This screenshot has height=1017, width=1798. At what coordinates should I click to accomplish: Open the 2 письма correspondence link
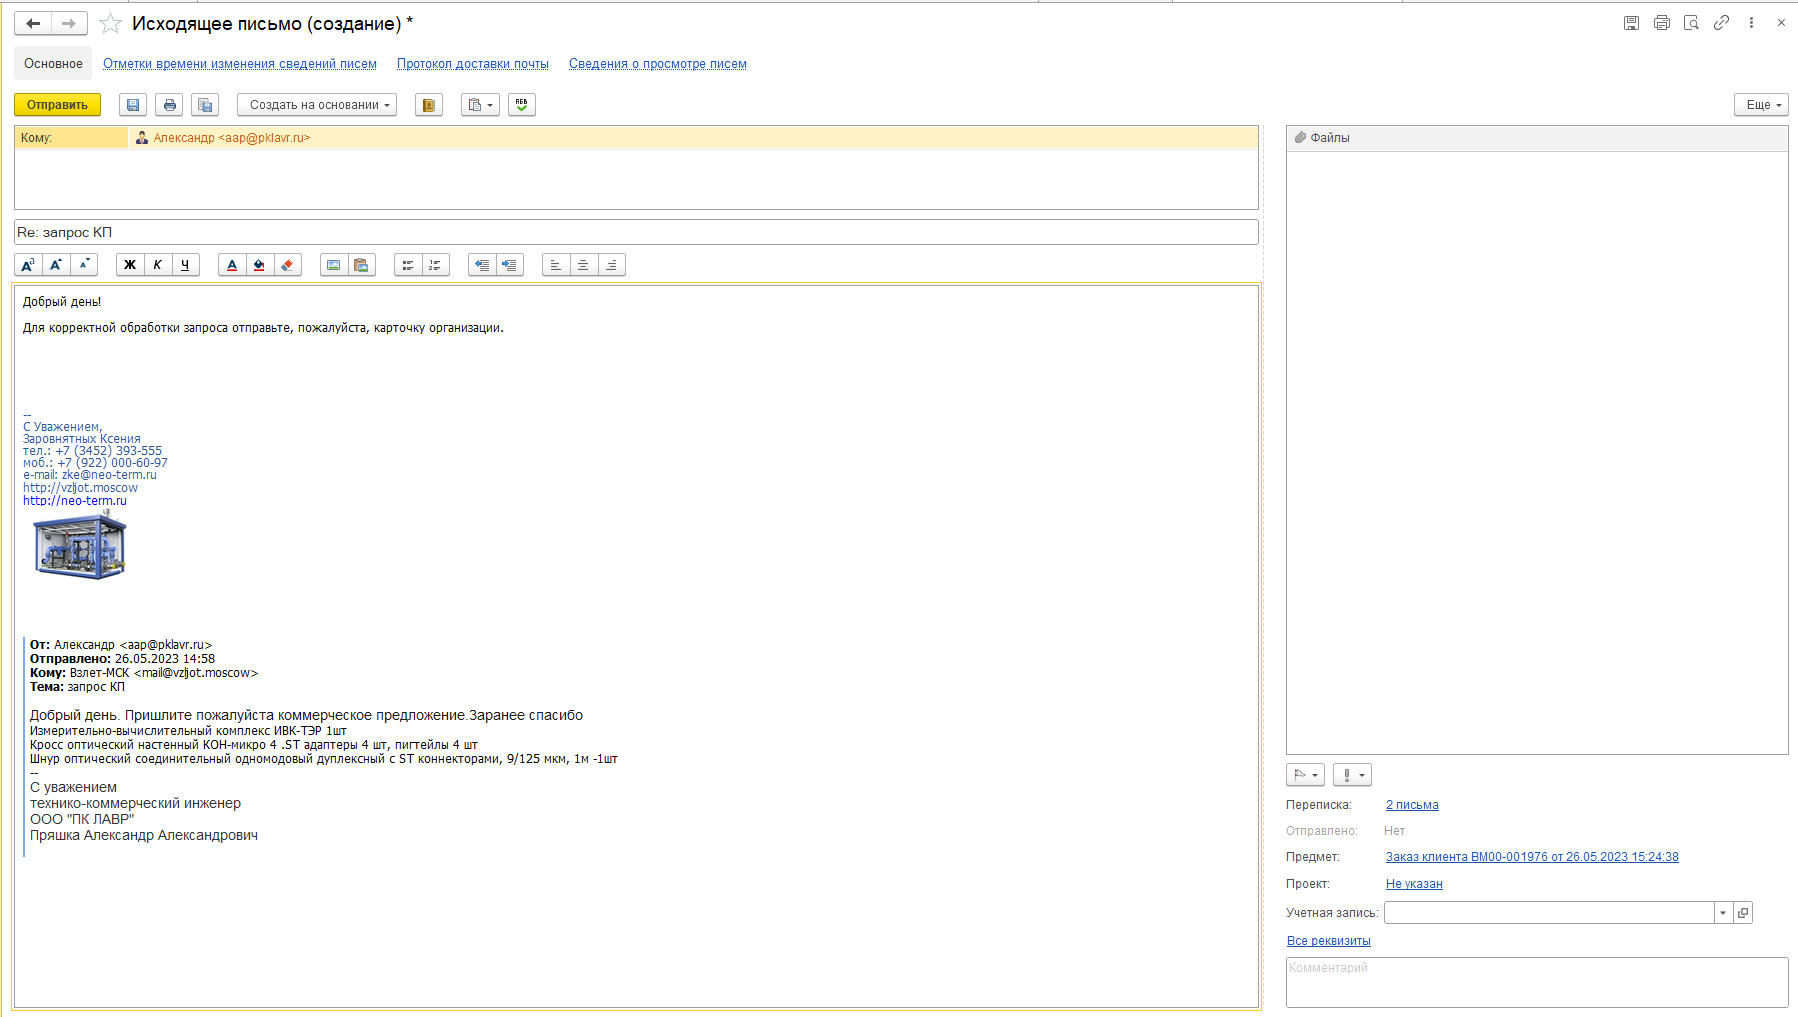pyautogui.click(x=1412, y=805)
